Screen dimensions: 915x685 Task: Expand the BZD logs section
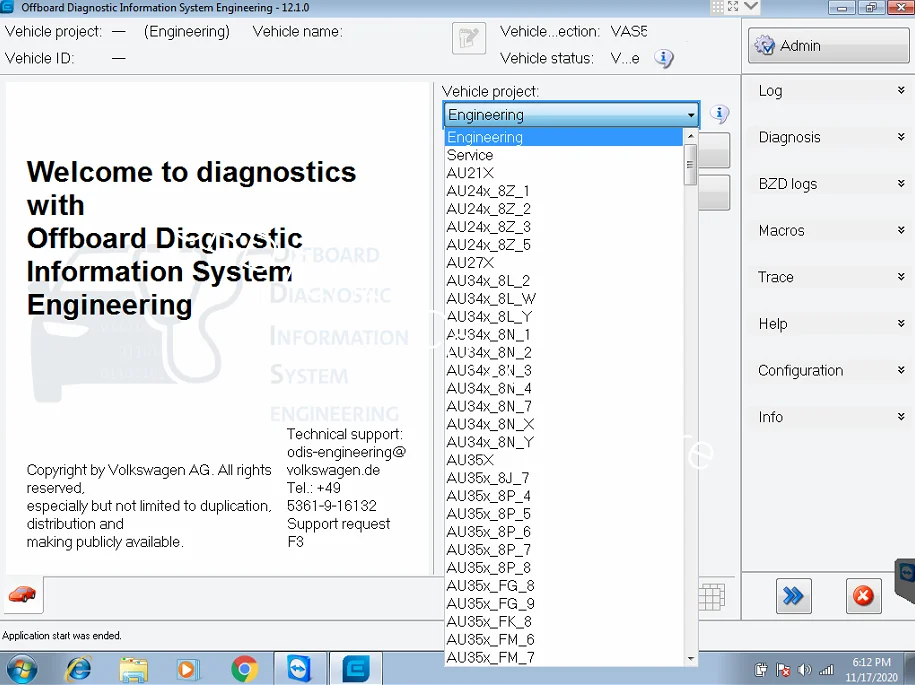pos(828,184)
